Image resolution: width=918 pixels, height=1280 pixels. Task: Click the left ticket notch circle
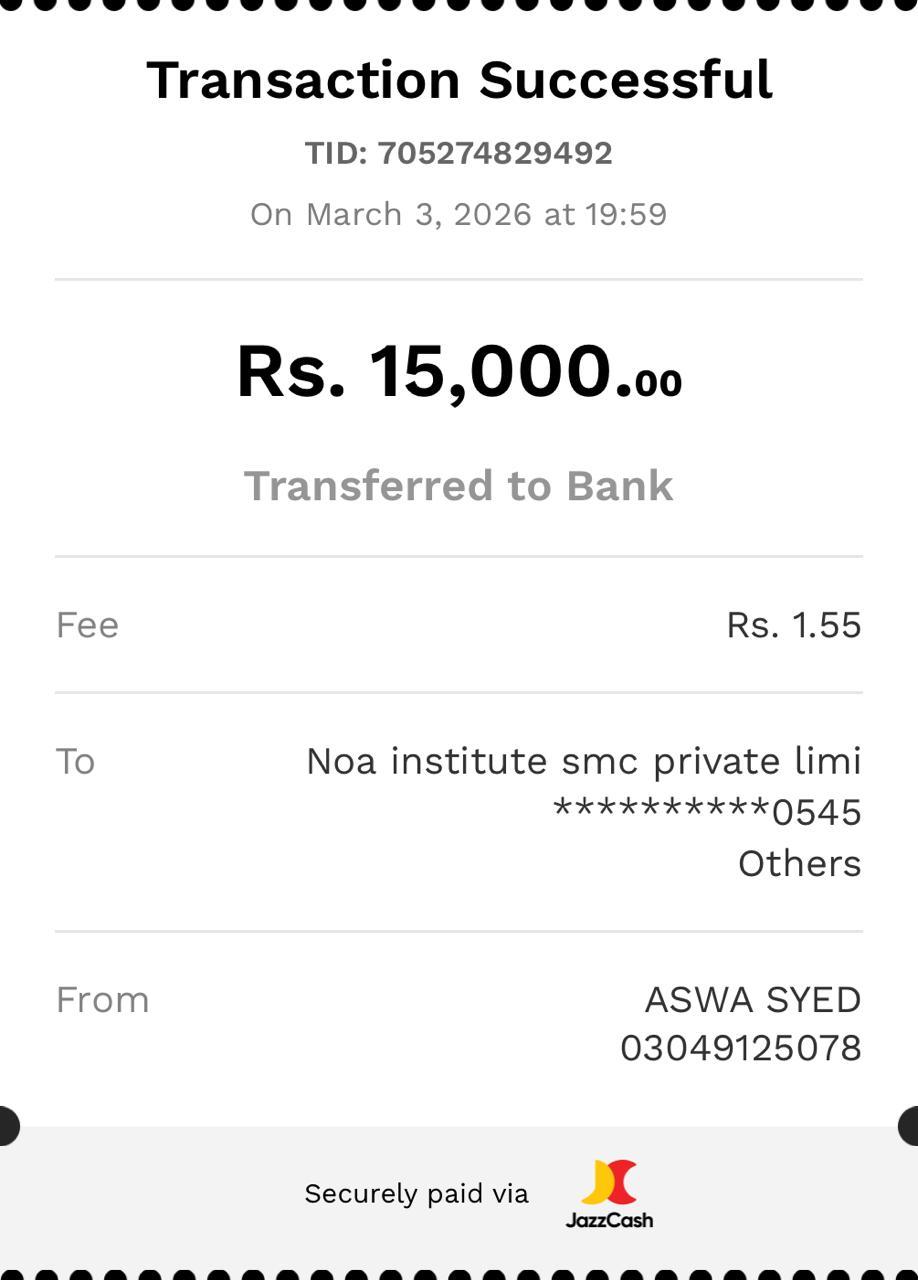click(6, 1126)
